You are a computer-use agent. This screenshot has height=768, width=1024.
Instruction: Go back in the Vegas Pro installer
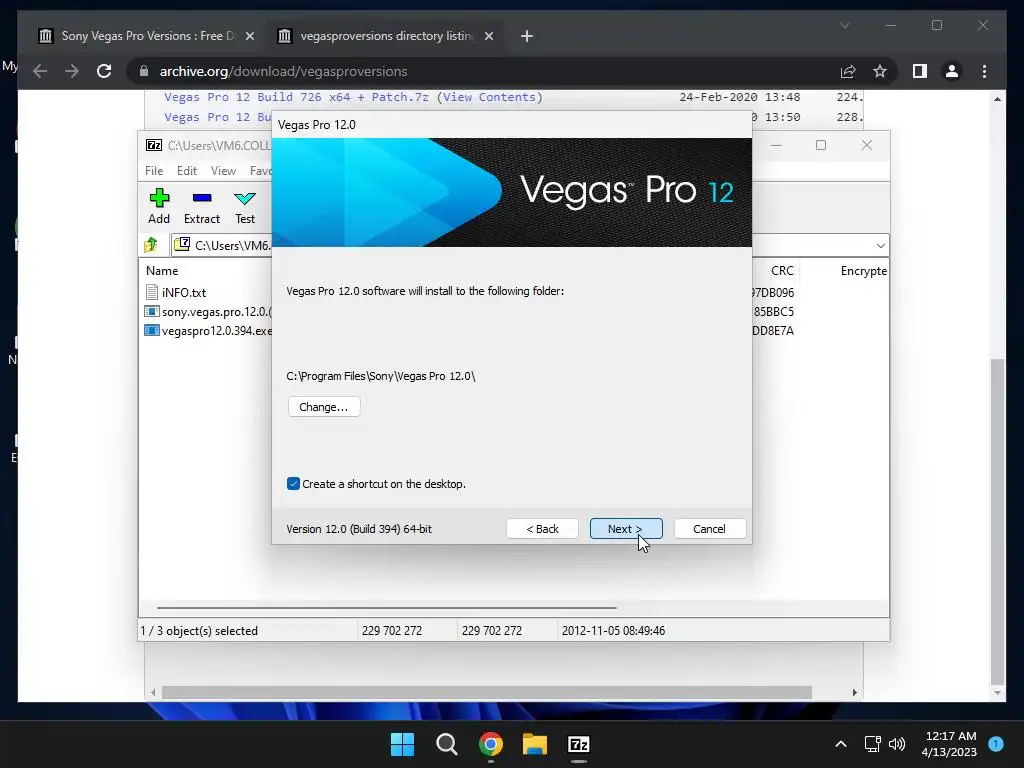(542, 529)
